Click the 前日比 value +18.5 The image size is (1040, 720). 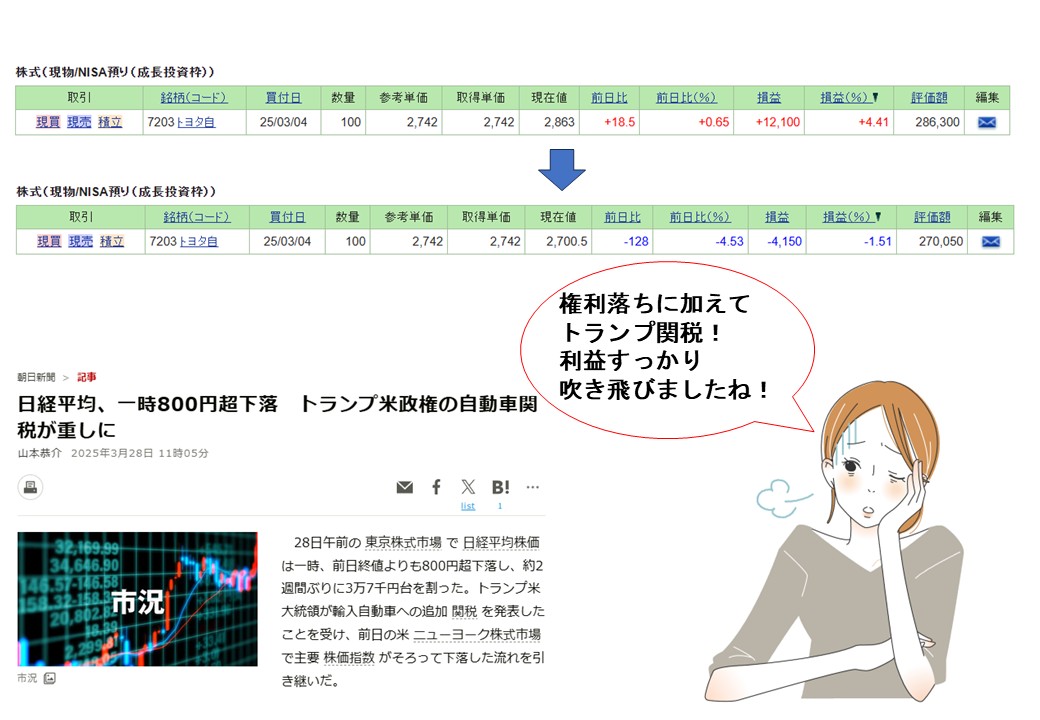tap(619, 122)
